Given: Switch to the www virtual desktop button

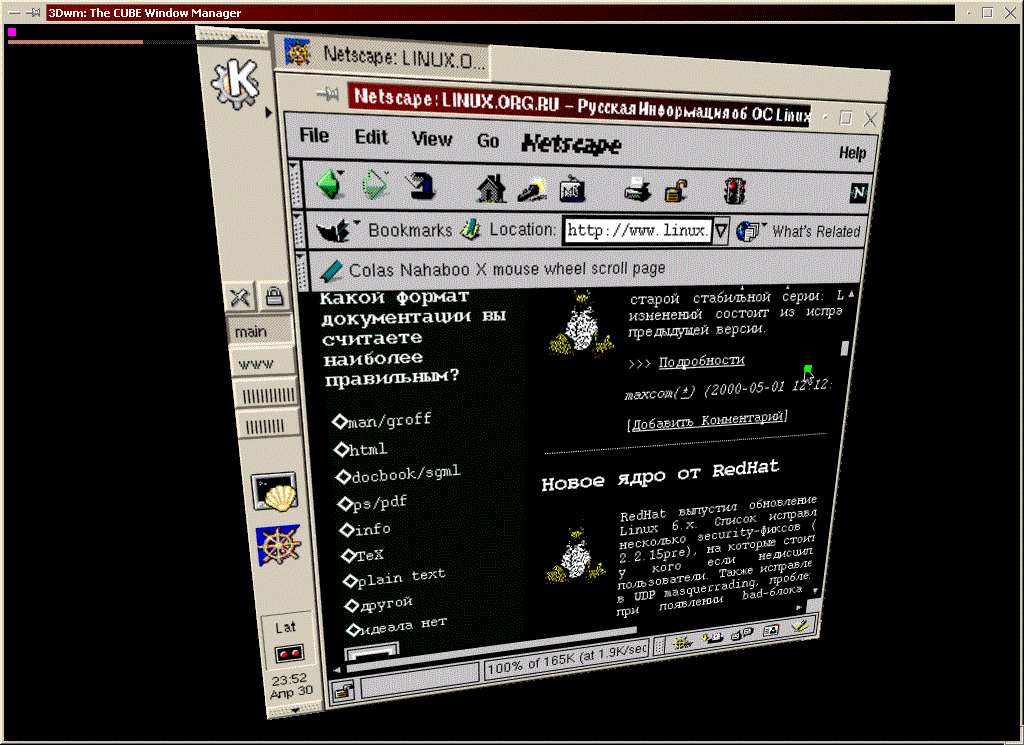Looking at the screenshot, I should coord(263,363).
